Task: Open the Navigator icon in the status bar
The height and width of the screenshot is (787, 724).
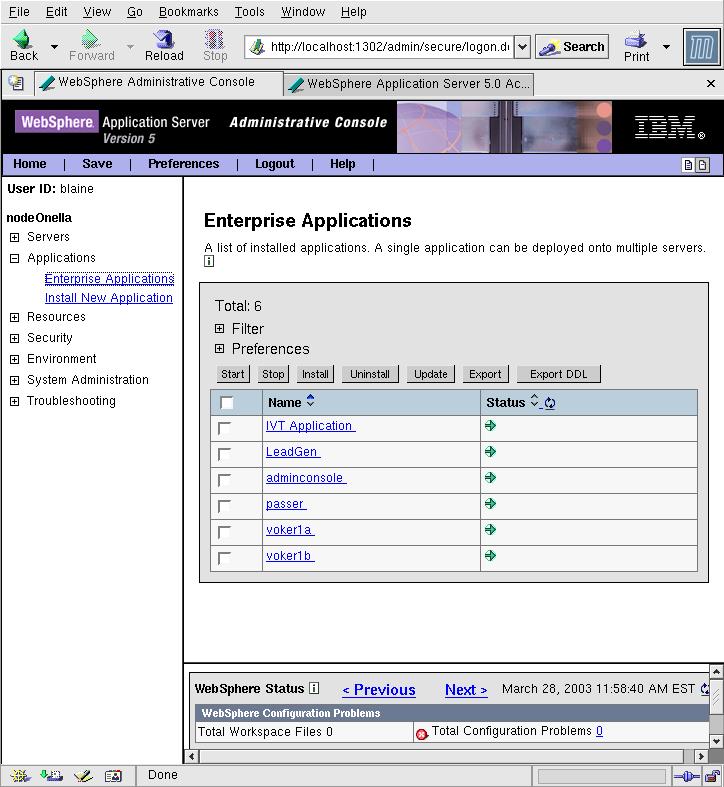Action: pyautogui.click(x=20, y=776)
